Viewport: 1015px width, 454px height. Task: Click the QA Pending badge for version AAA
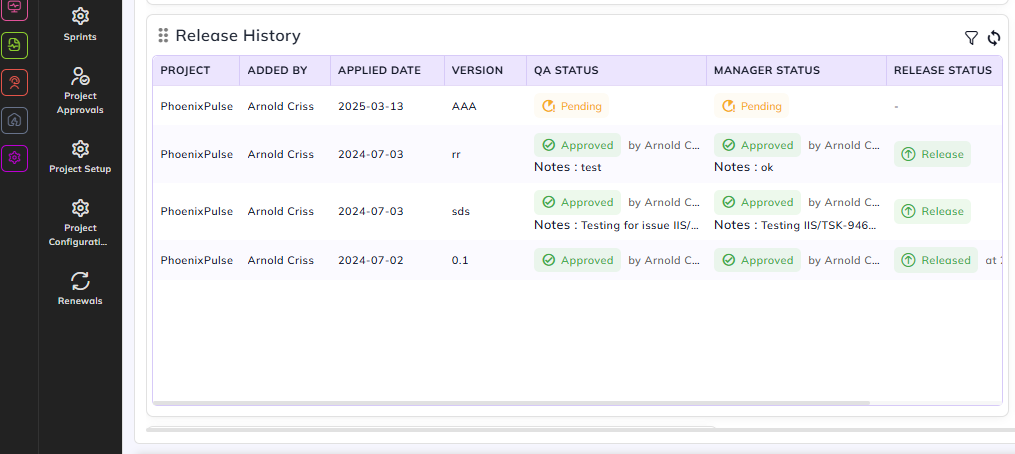click(572, 106)
